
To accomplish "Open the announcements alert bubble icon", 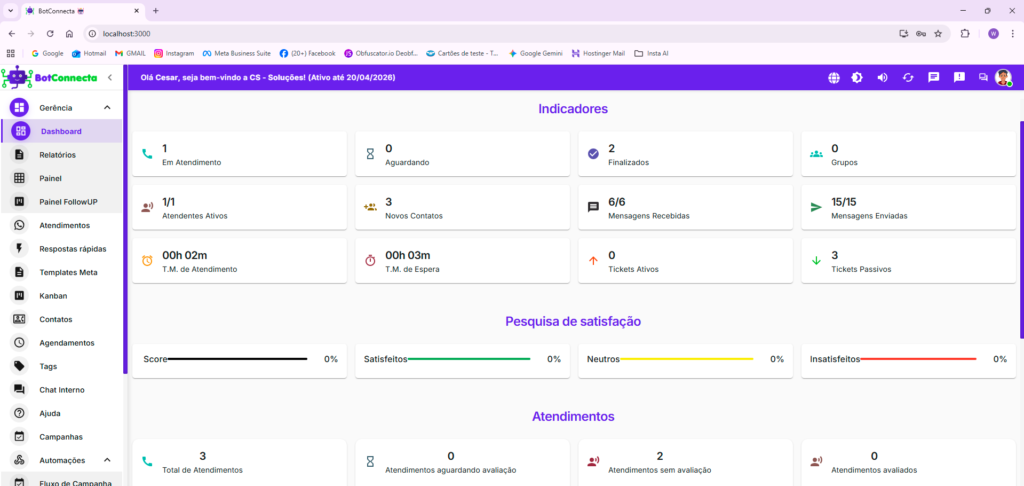I will click(x=959, y=77).
